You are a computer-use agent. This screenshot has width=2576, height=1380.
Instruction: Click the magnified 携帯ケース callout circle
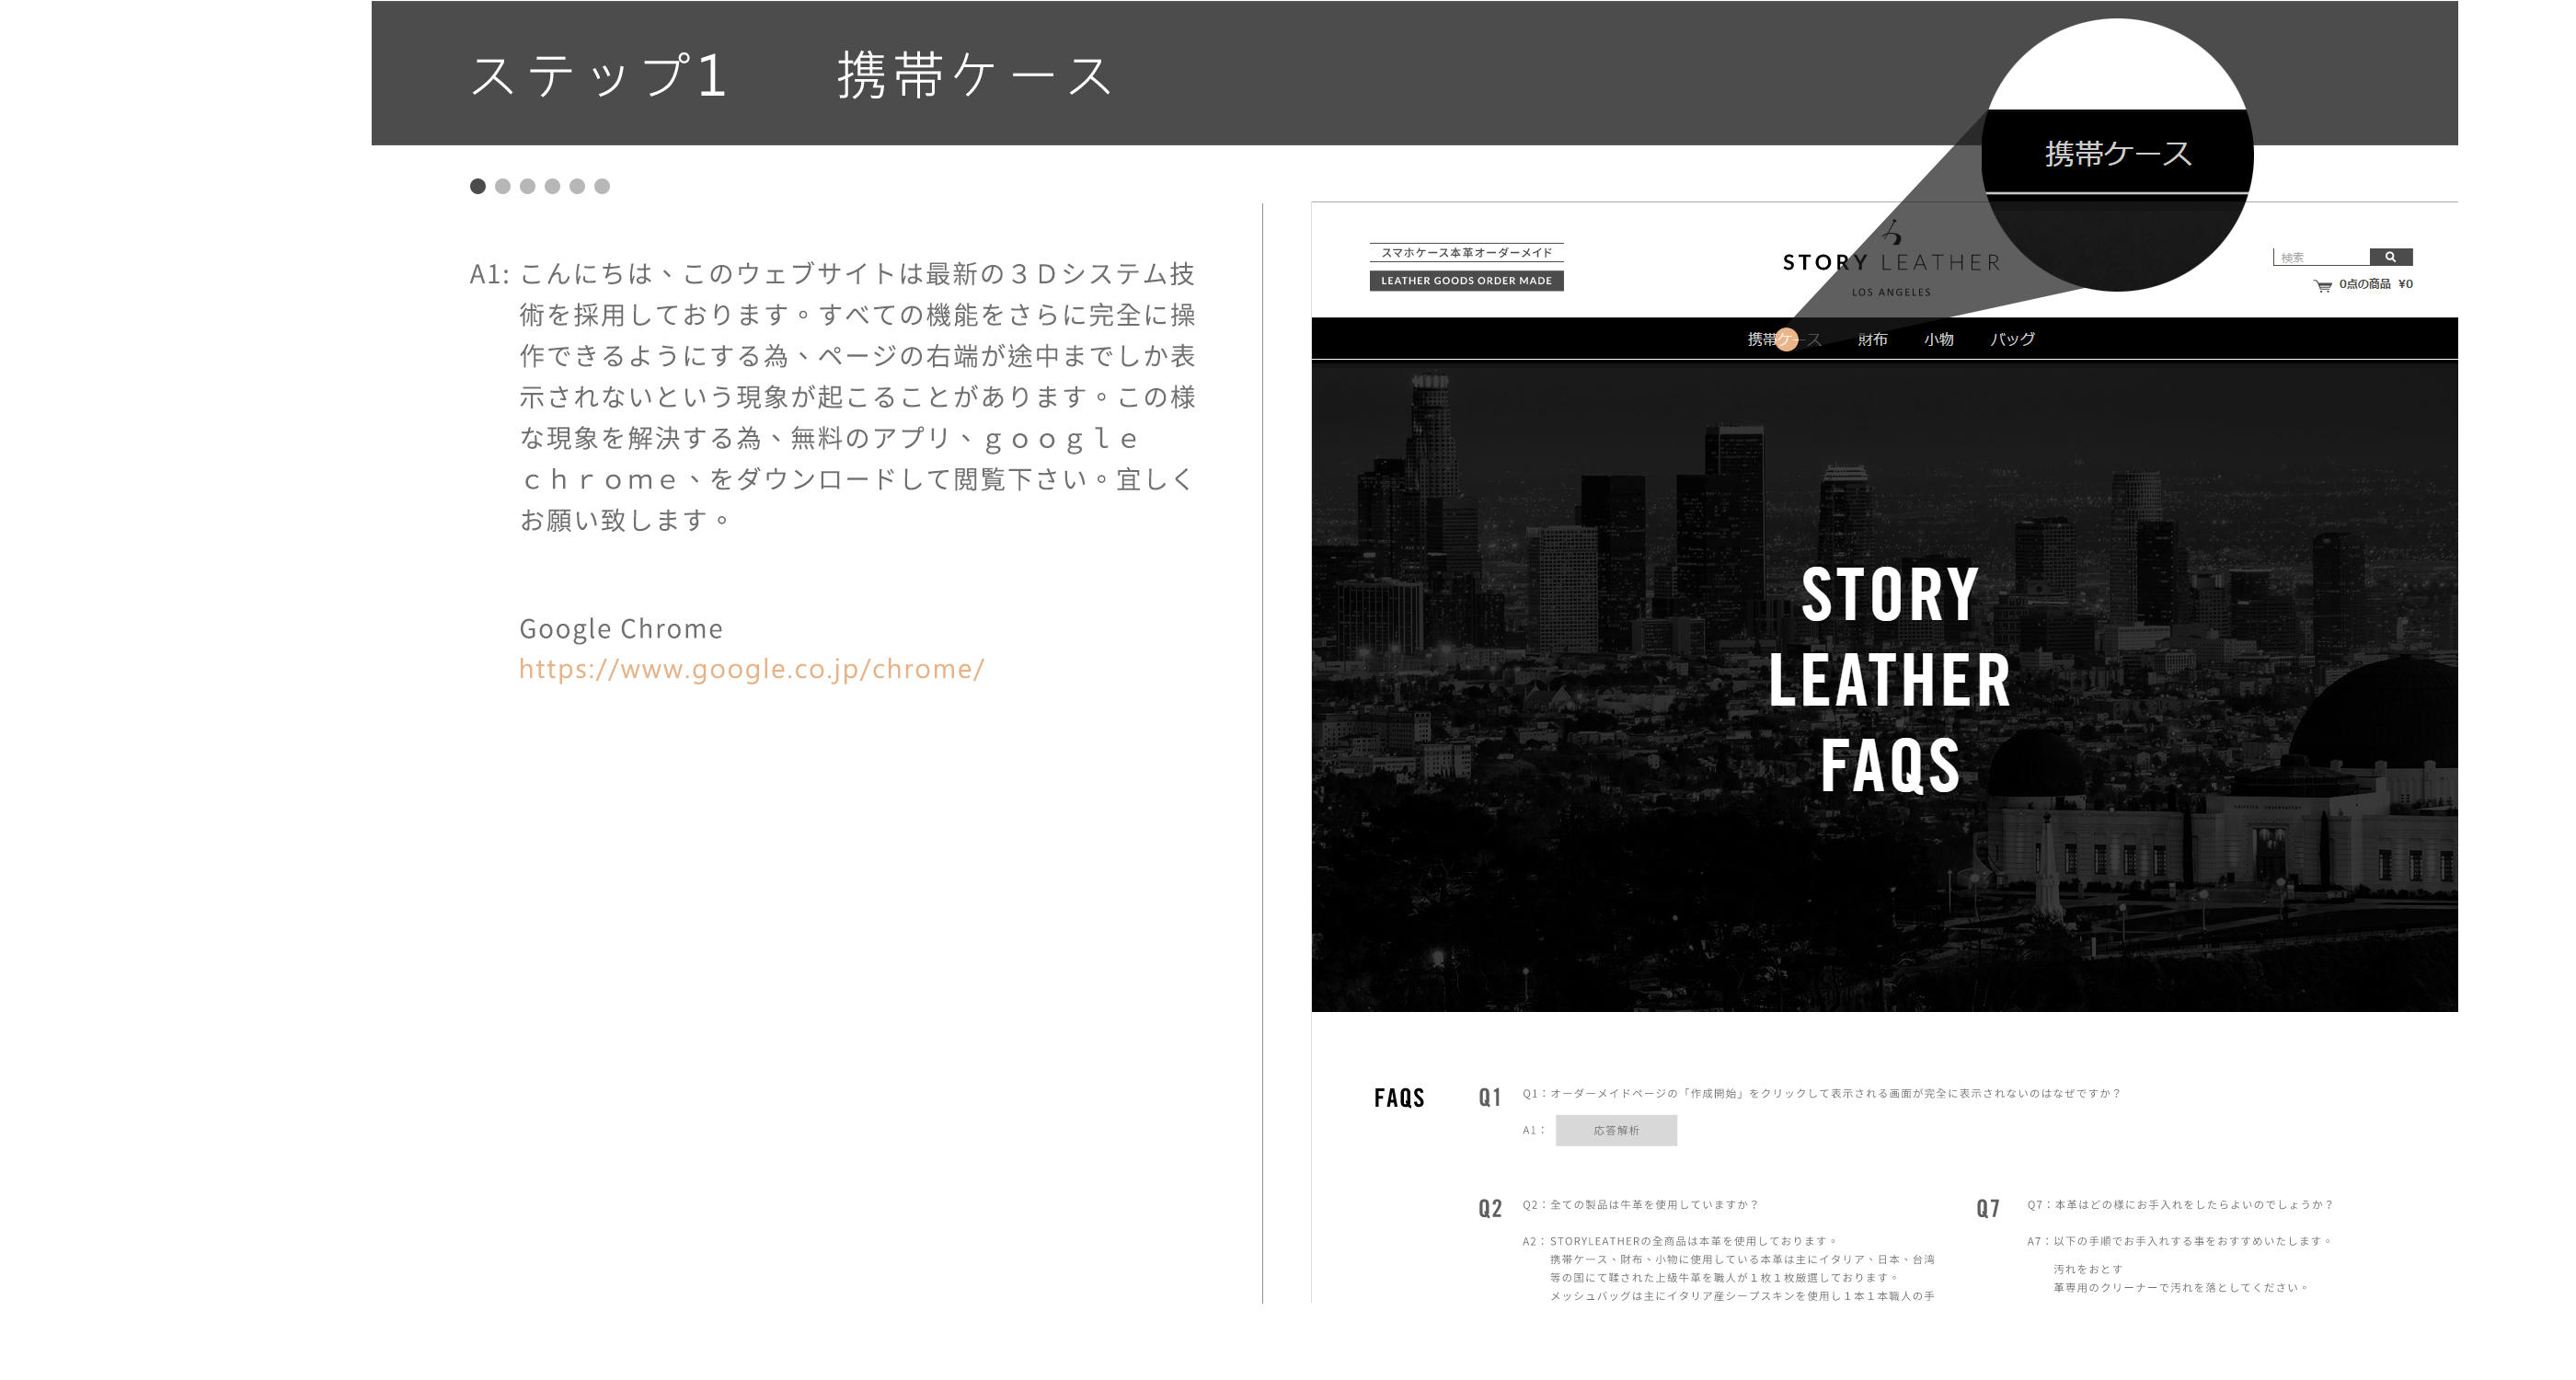tap(2117, 154)
